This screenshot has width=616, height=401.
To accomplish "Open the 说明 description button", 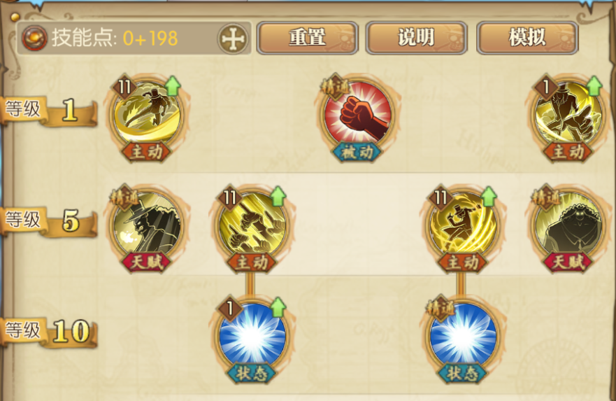I will pyautogui.click(x=416, y=38).
